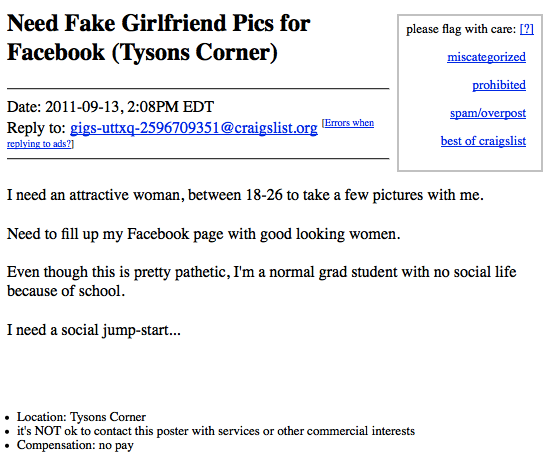Click the Compensation: no pay bullet
The width and height of the screenshot is (548, 460).
pos(75,445)
